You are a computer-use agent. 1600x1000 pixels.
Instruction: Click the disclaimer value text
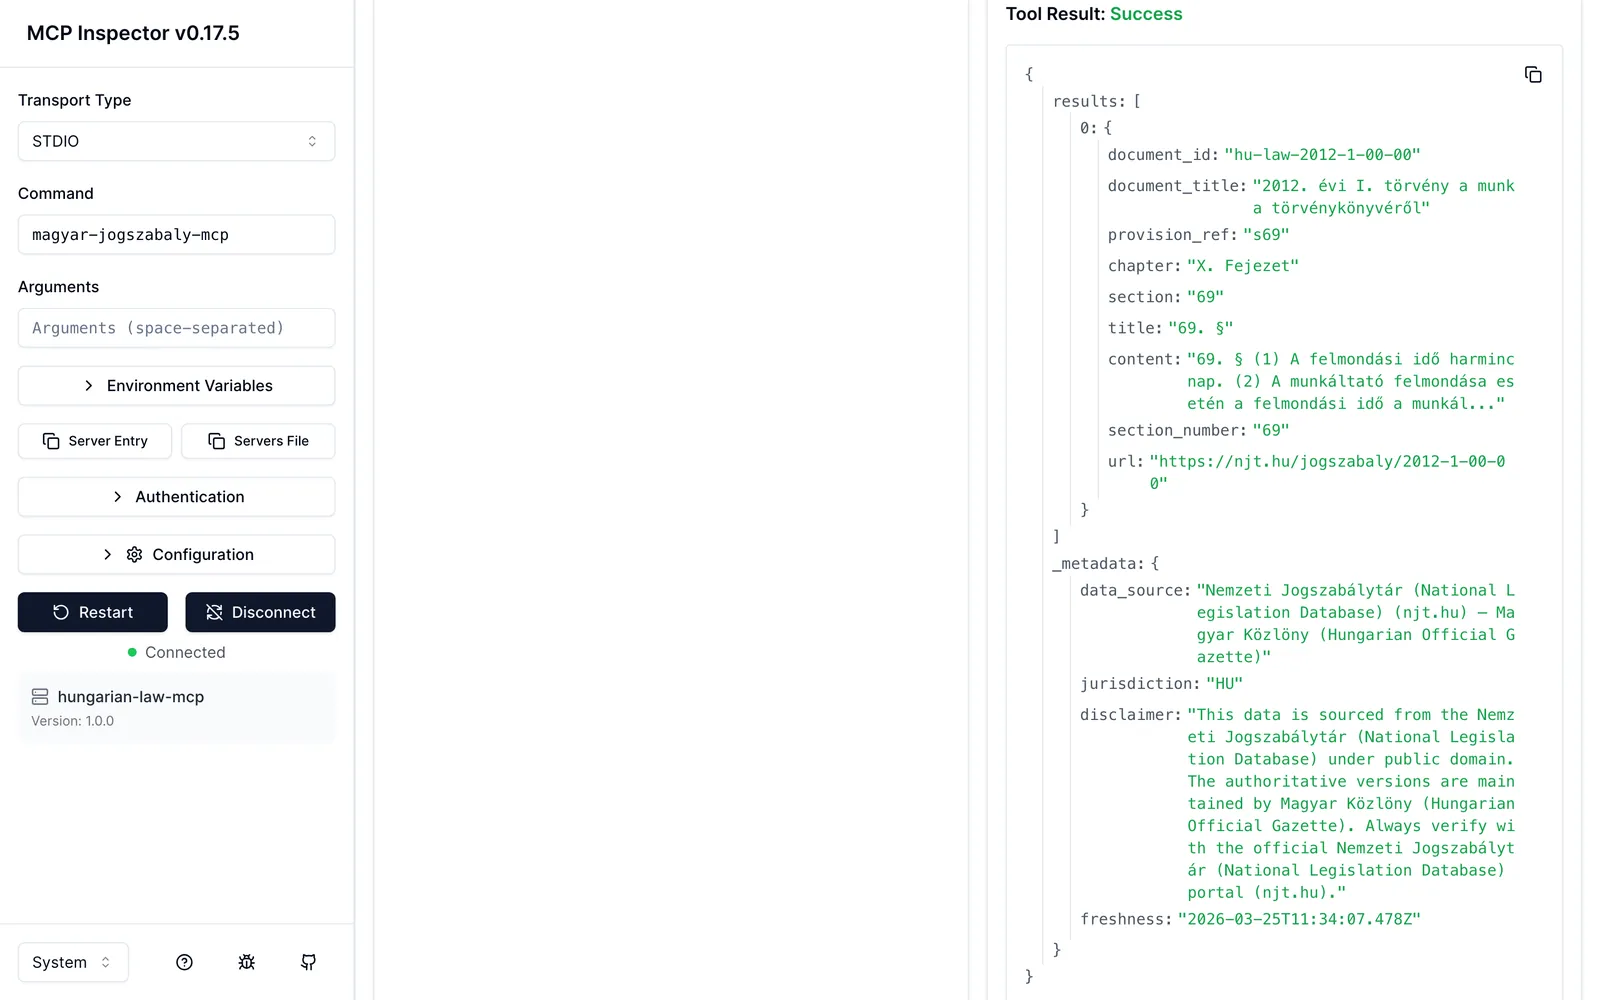[x=1351, y=804]
